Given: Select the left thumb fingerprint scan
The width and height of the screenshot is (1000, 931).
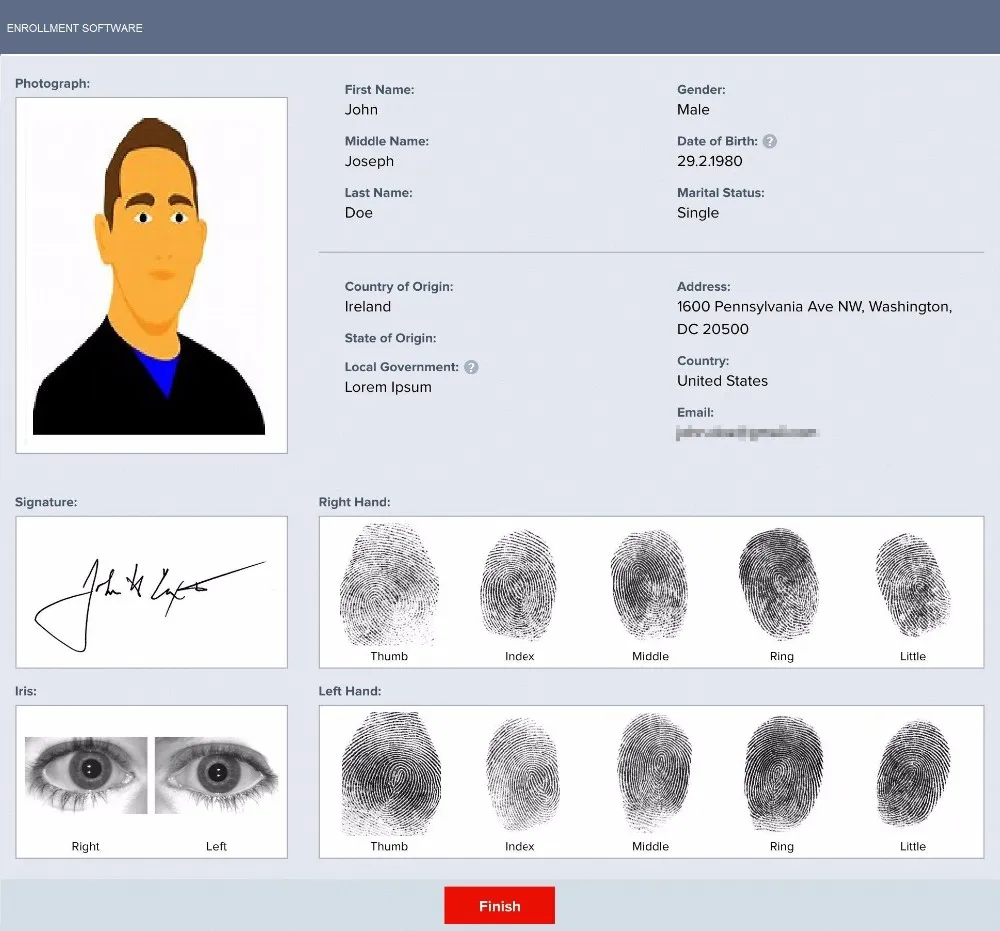Looking at the screenshot, I should pos(388,773).
